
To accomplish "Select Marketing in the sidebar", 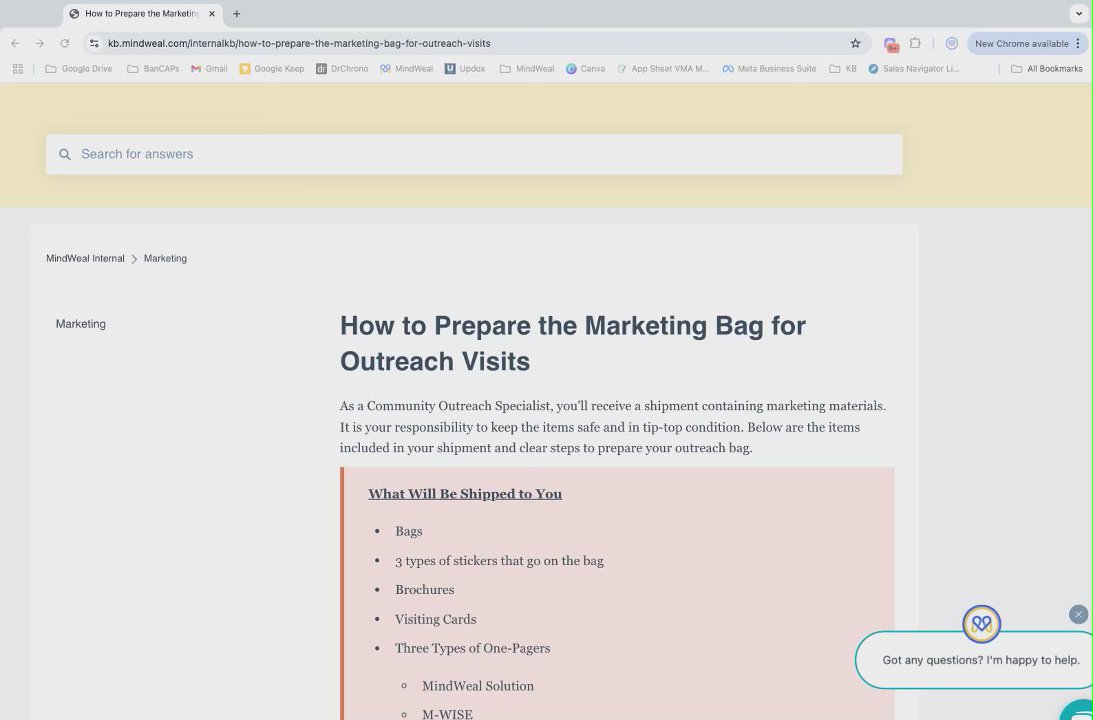I will [81, 324].
